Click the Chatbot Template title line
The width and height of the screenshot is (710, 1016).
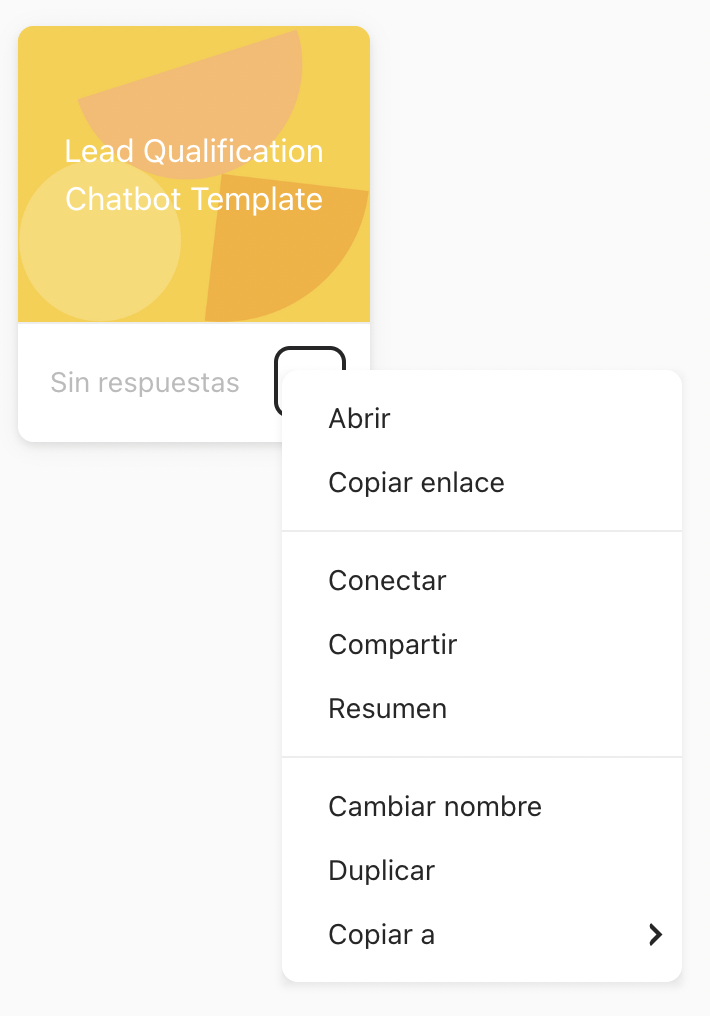coord(194,199)
